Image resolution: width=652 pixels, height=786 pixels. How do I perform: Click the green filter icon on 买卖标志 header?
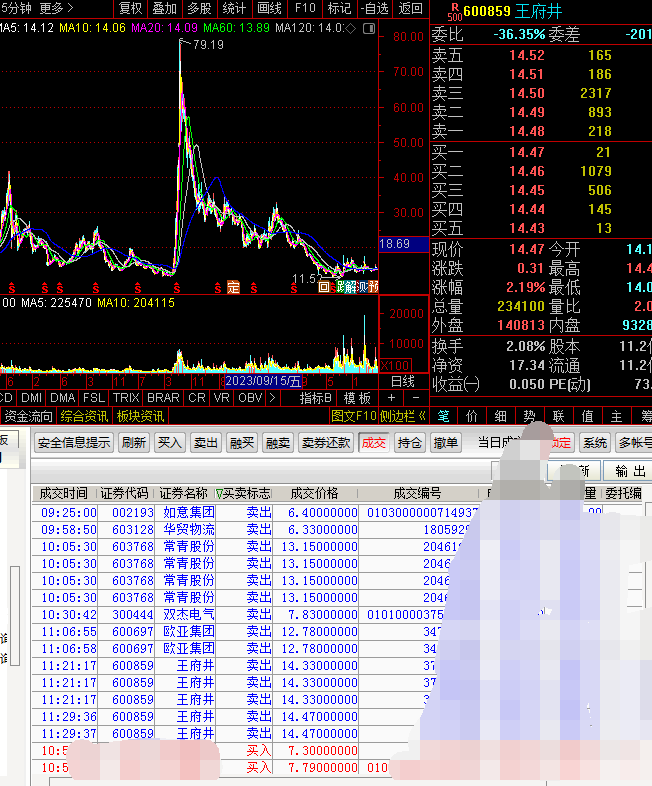pyautogui.click(x=219, y=494)
